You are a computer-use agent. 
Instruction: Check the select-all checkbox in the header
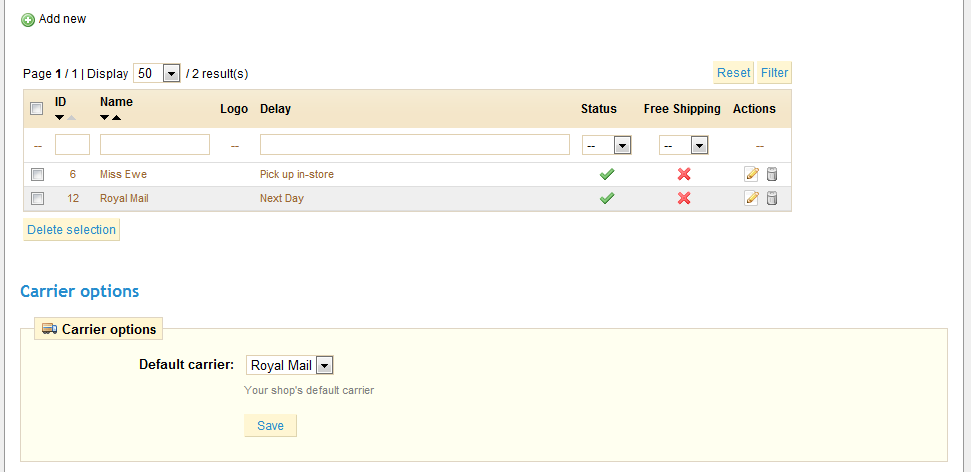(37, 108)
